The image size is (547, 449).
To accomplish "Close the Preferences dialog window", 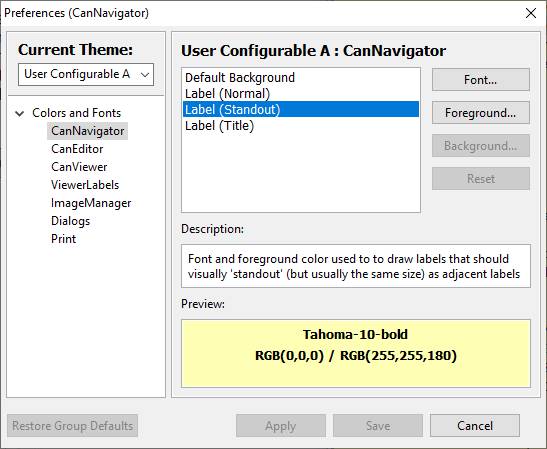I will point(531,13).
